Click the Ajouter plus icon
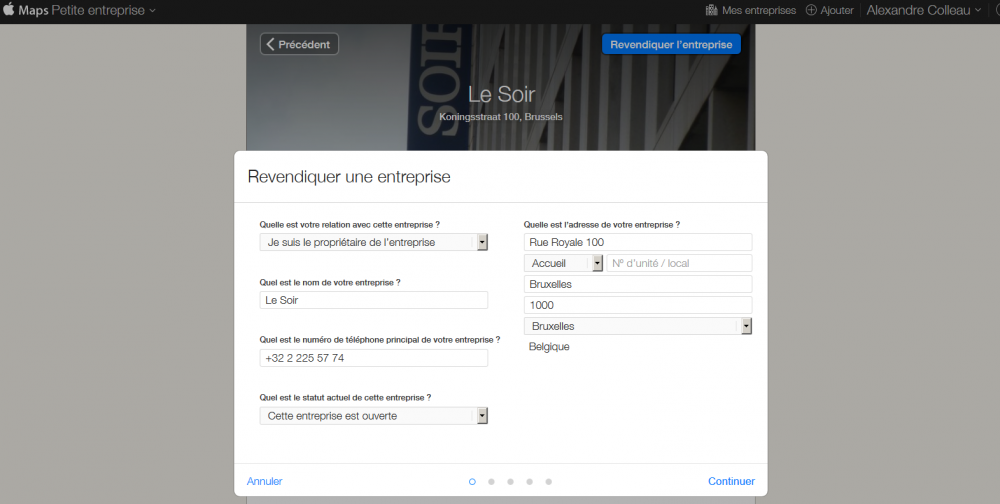Screen dimensions: 1000x504 click(x=811, y=10)
